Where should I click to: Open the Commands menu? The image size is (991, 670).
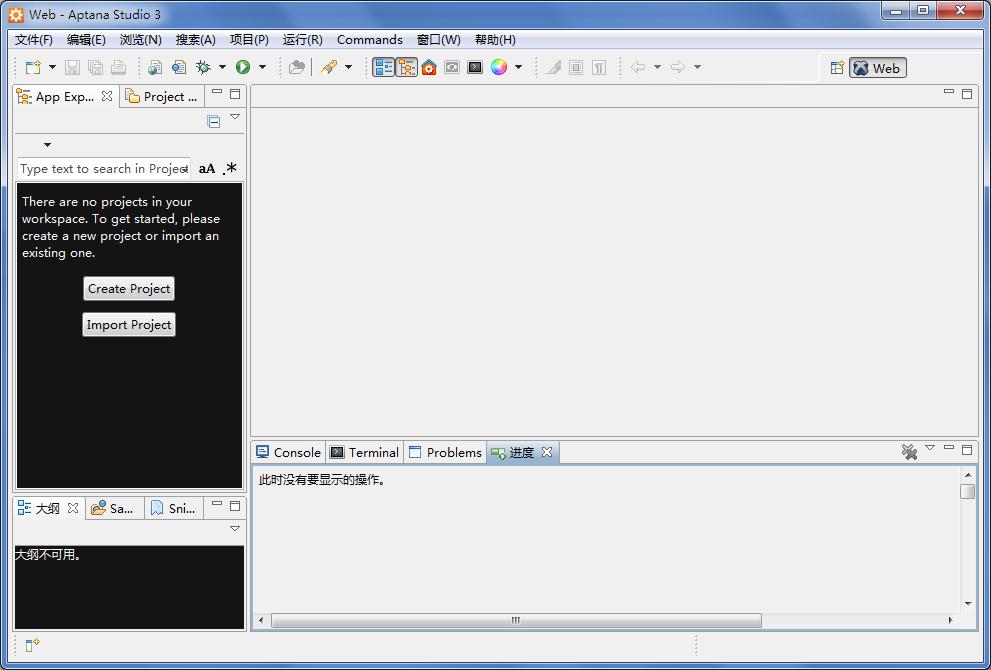point(369,40)
